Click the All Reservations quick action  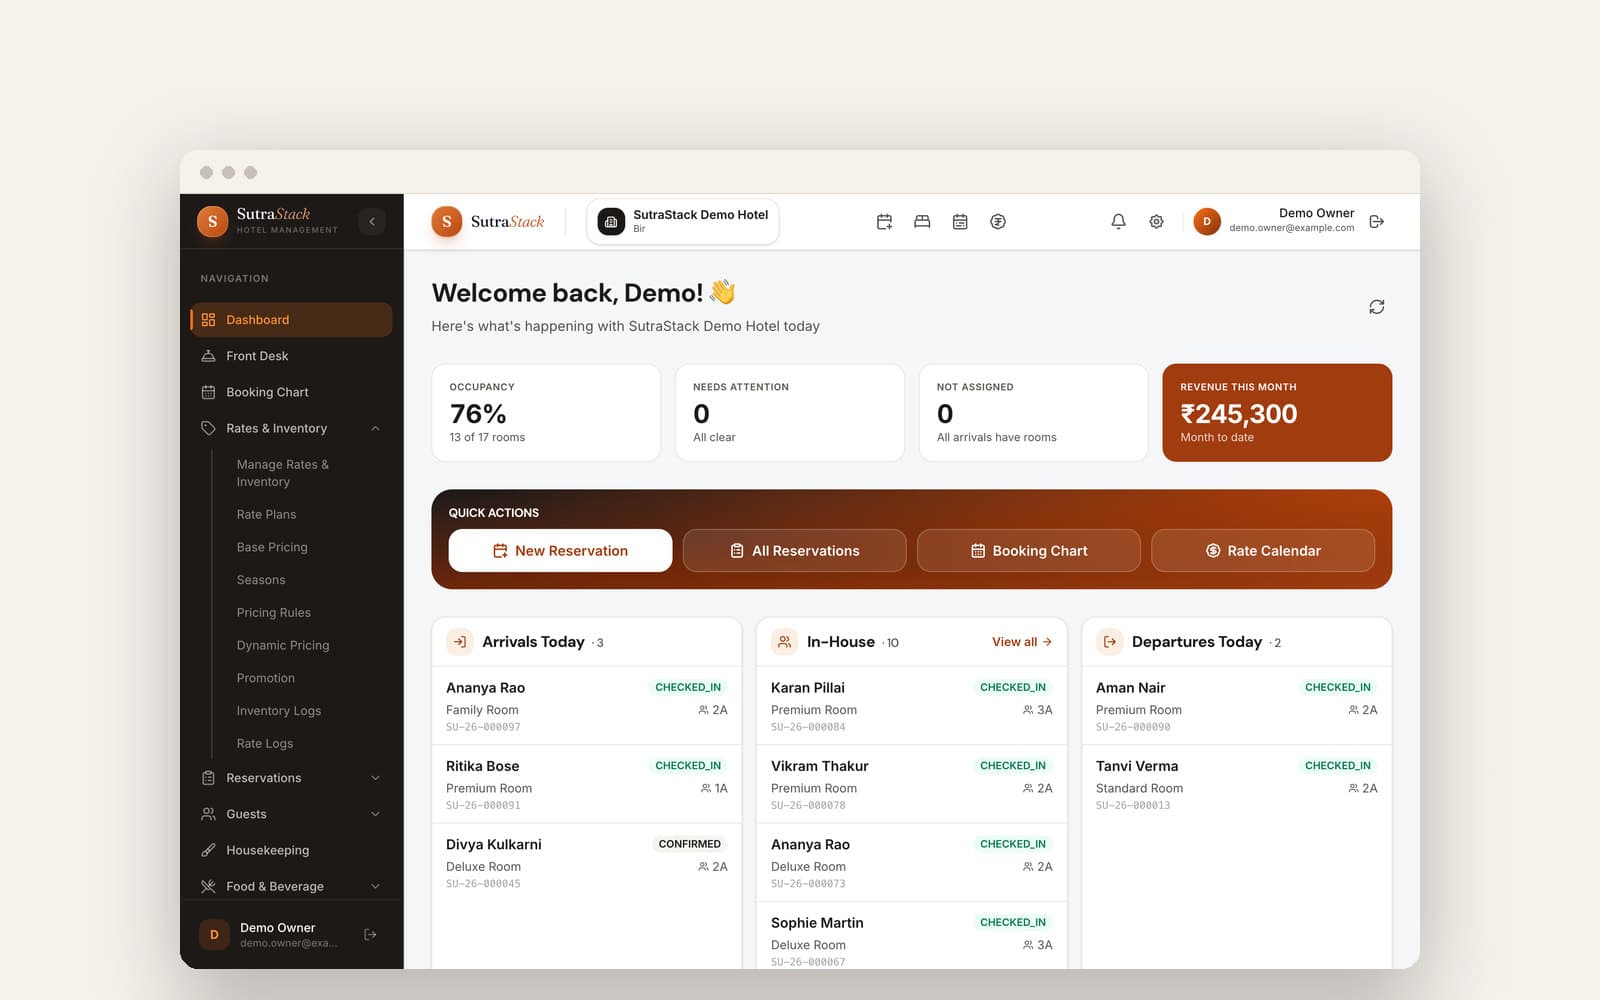(x=794, y=551)
